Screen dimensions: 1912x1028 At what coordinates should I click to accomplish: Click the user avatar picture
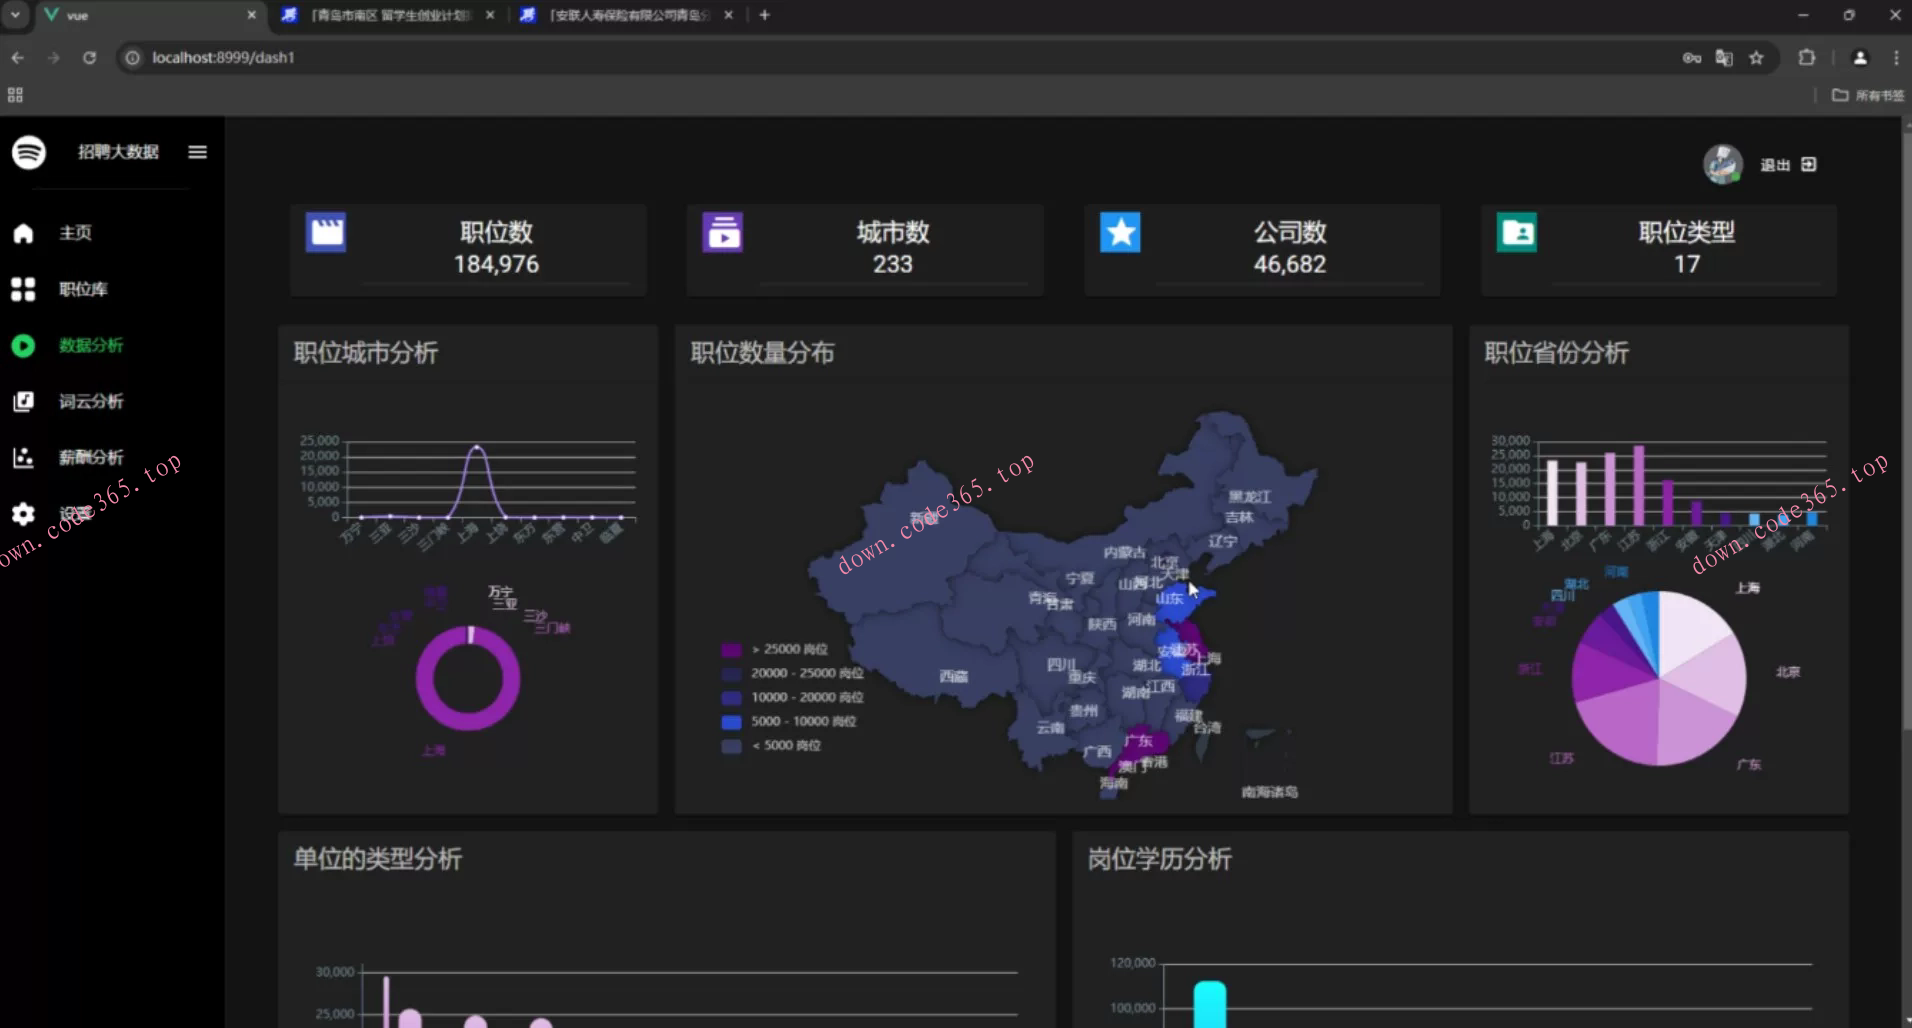tap(1722, 164)
